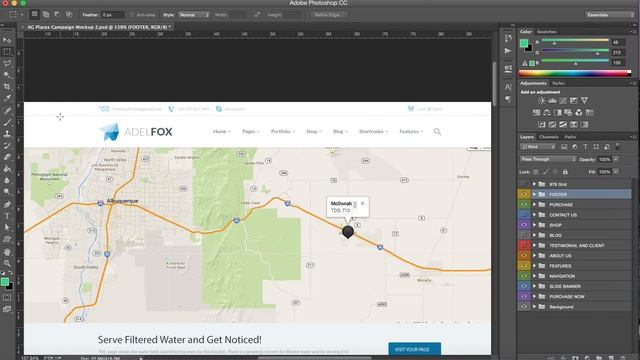
Task: Open the Actions panel play icon
Action: coord(508,51)
